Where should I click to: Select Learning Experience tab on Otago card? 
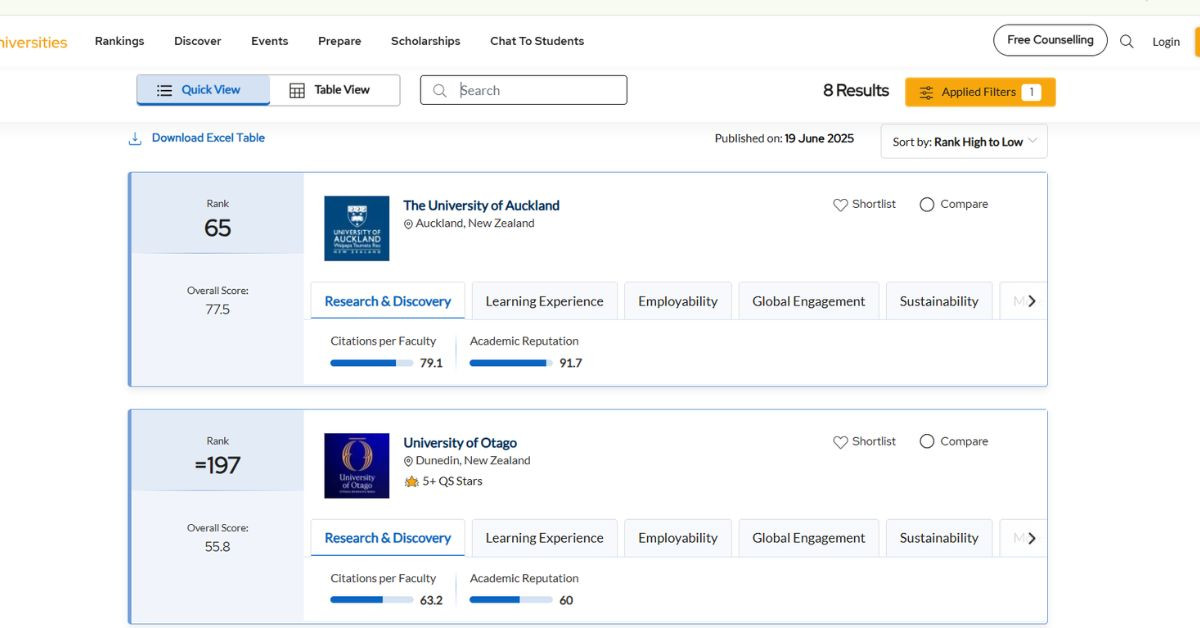tap(545, 538)
